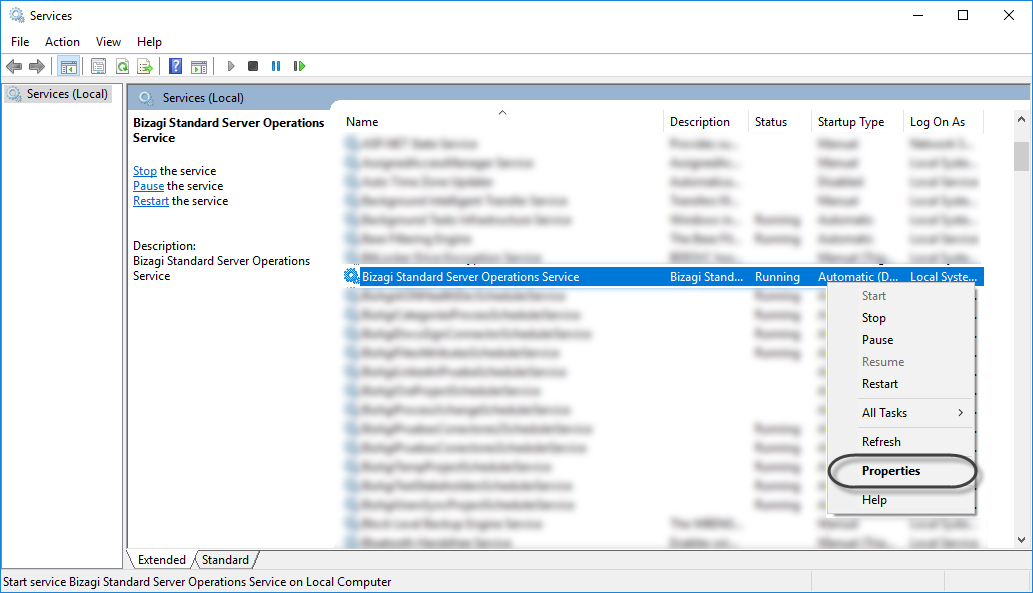
Task: Click the Start Service play icon in the toolbar
Action: click(231, 66)
